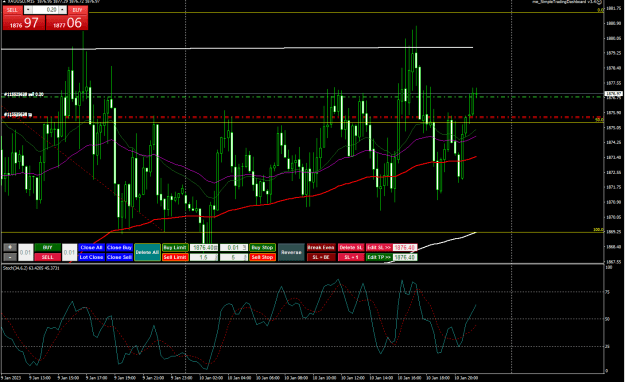625x382 pixels.
Task: Click the 1876.40 field beside Edit SL
Action: tap(405, 247)
